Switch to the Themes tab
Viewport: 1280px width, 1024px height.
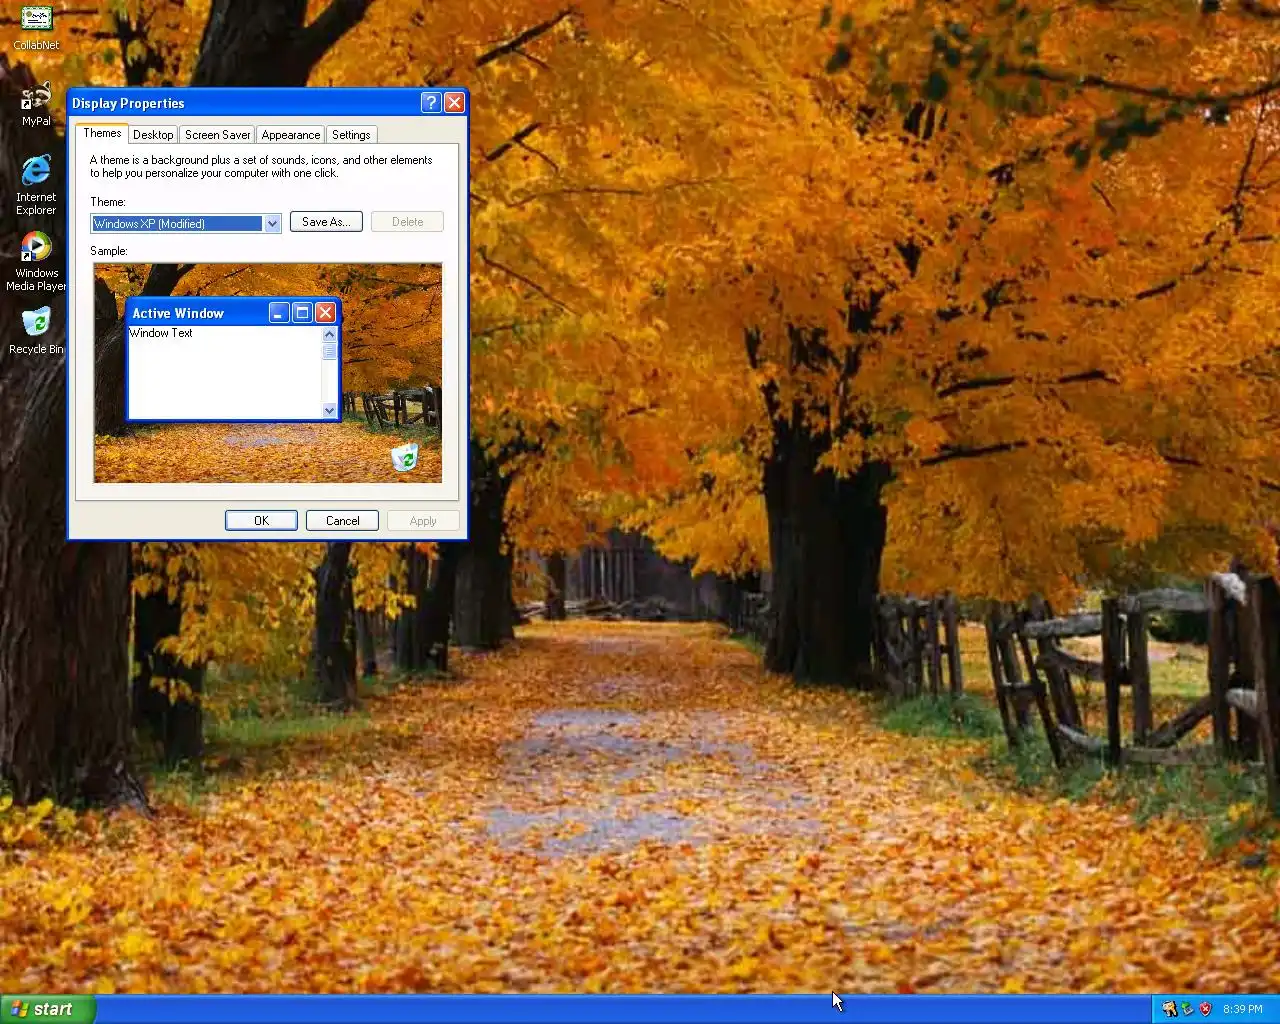click(x=102, y=133)
